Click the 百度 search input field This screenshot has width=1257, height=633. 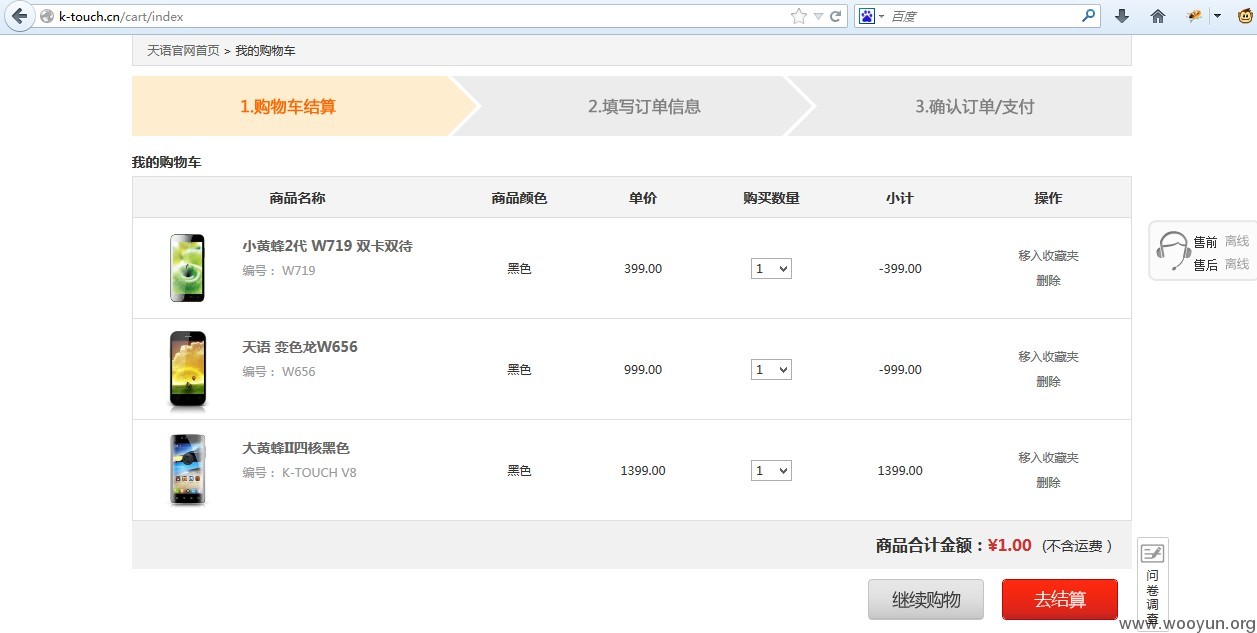pos(984,16)
